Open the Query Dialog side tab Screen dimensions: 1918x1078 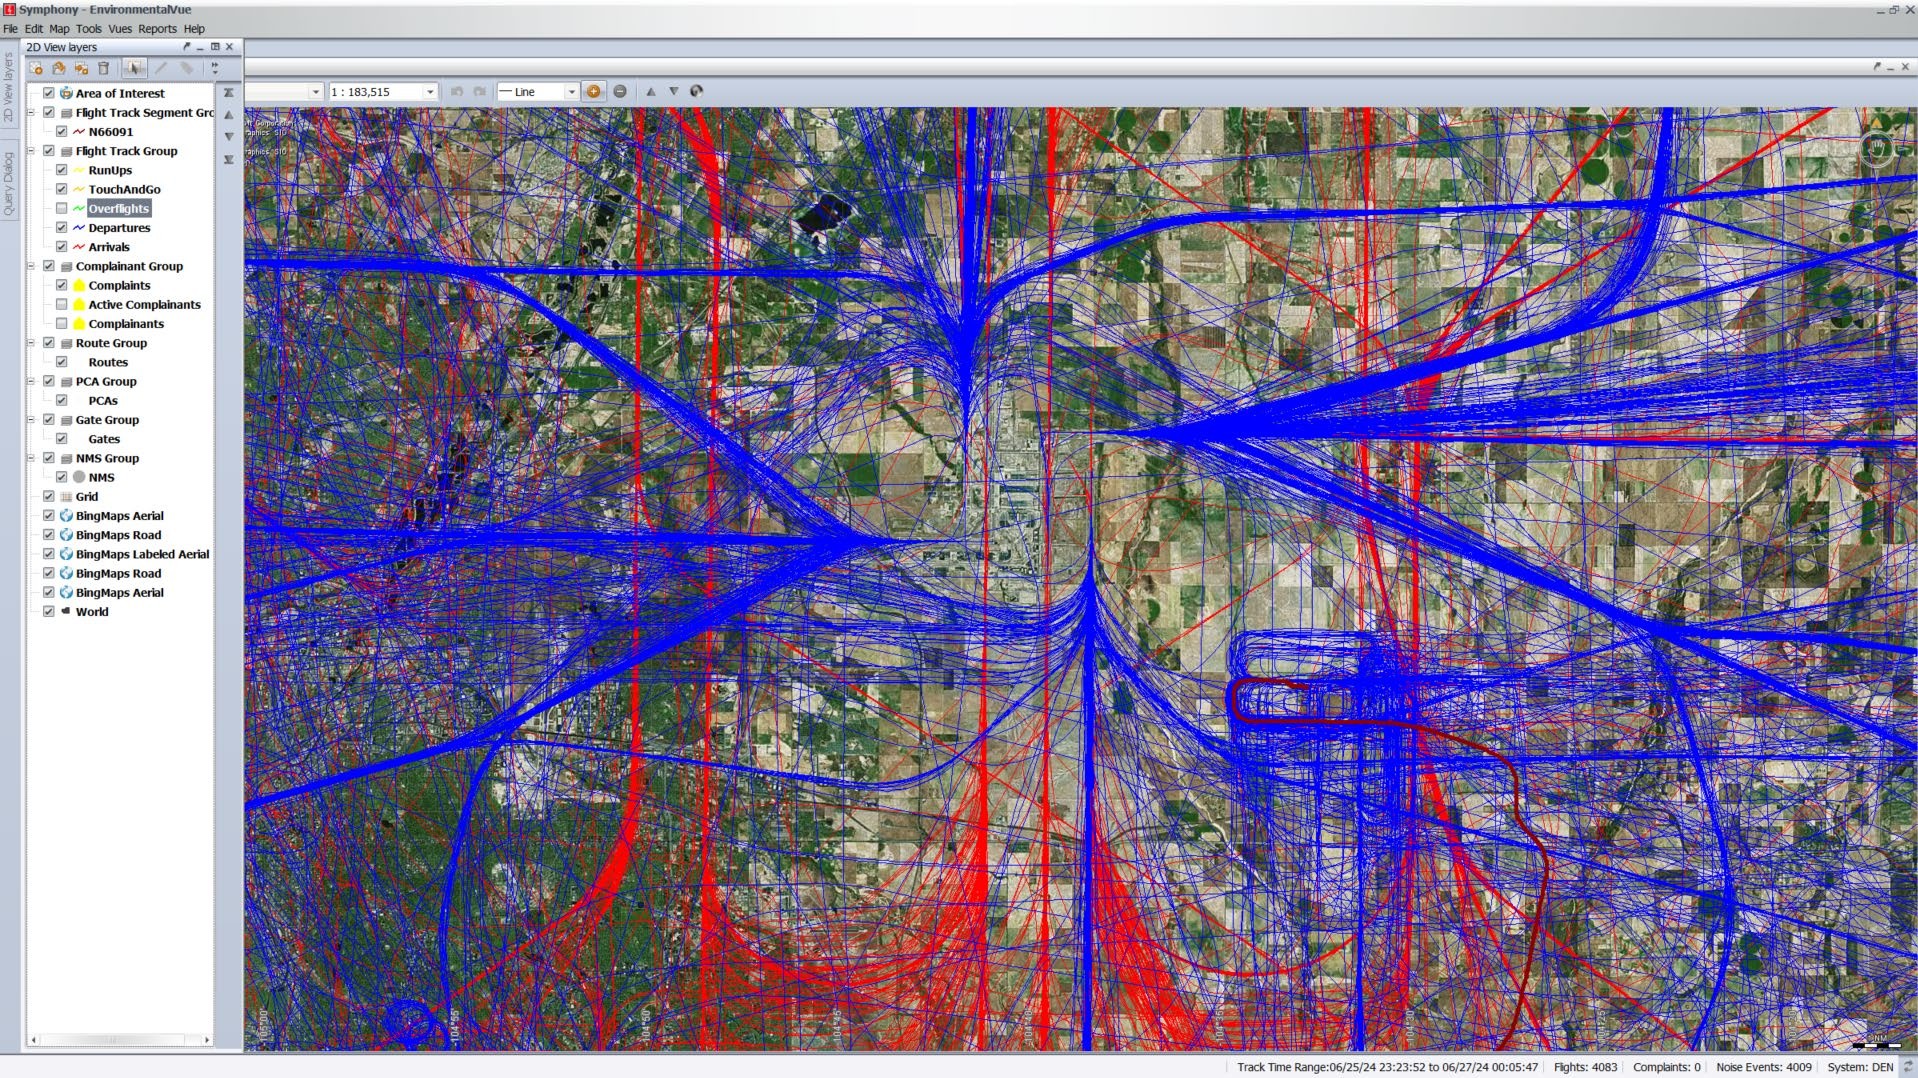tap(9, 184)
